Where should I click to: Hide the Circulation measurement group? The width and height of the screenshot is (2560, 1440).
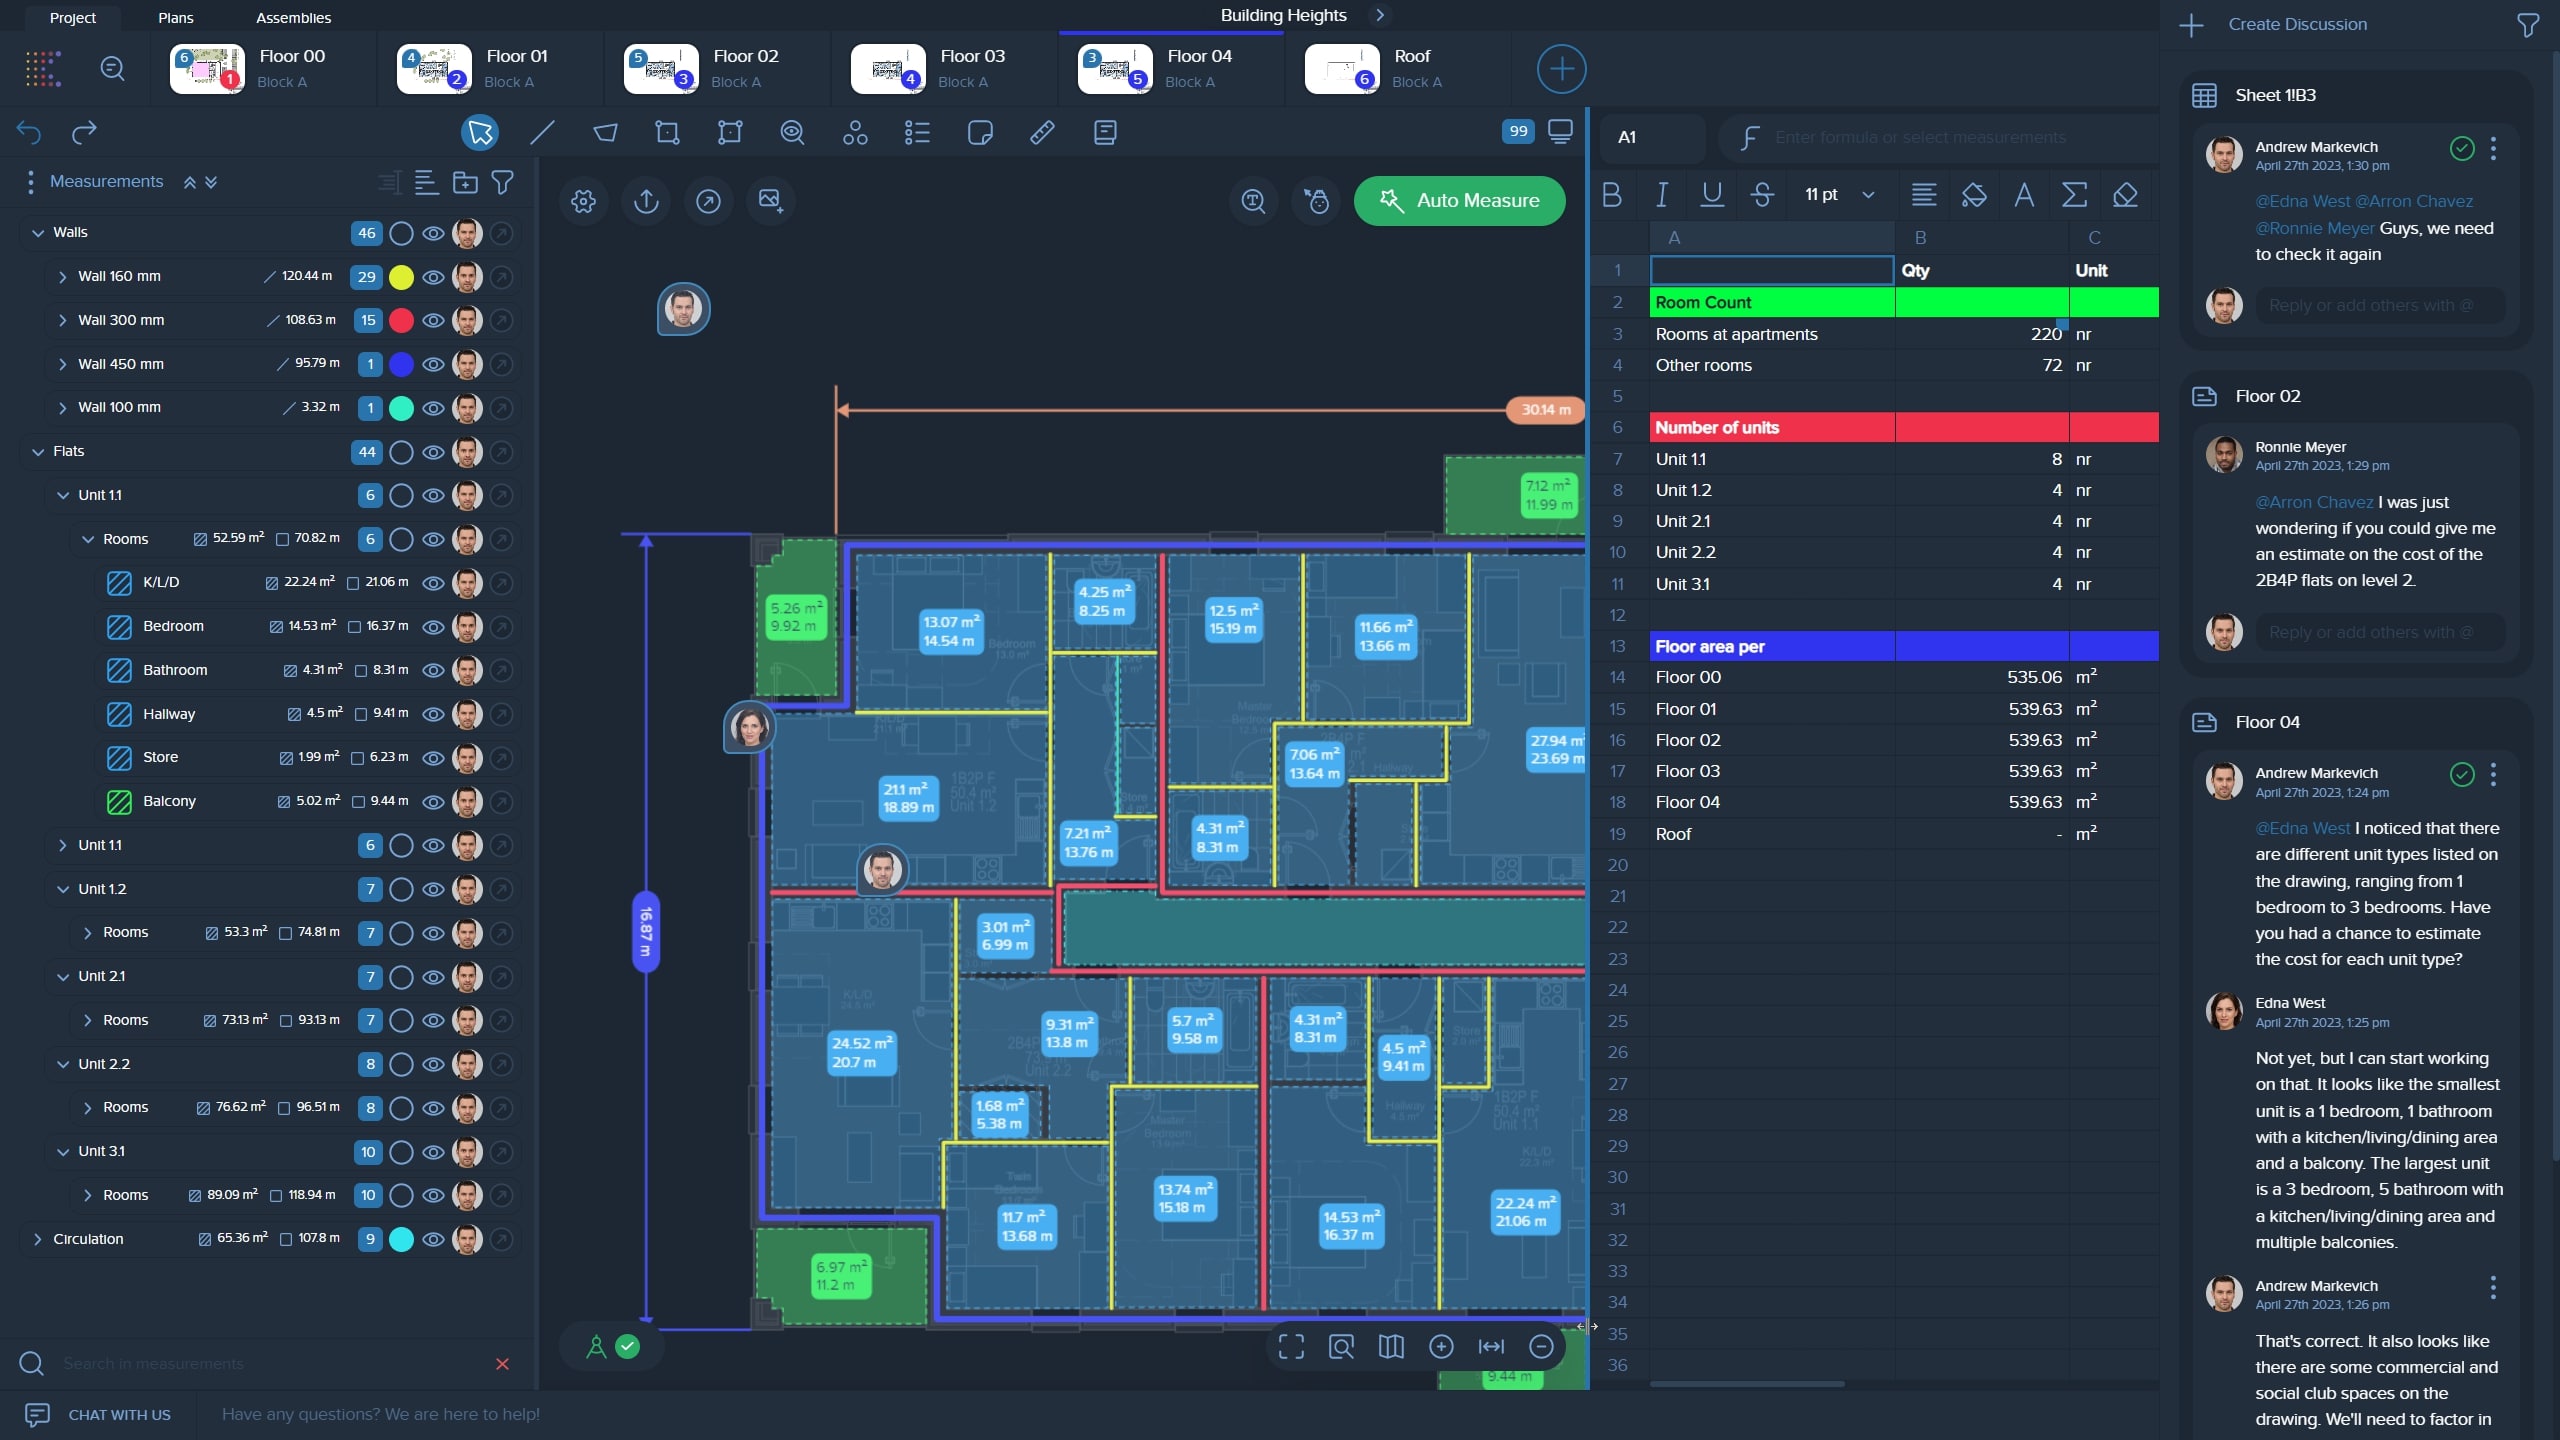433,1239
